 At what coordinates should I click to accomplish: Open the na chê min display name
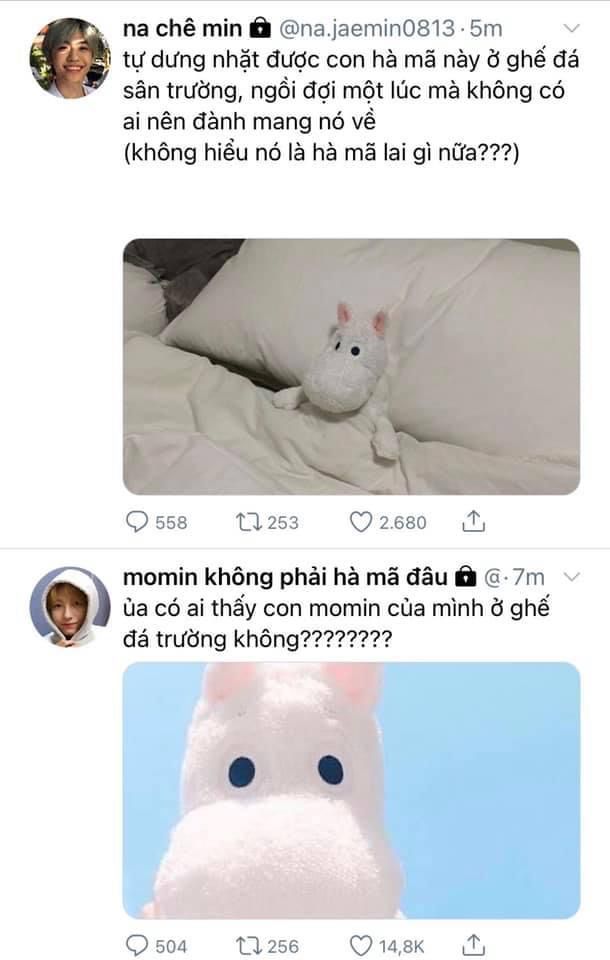[183, 28]
